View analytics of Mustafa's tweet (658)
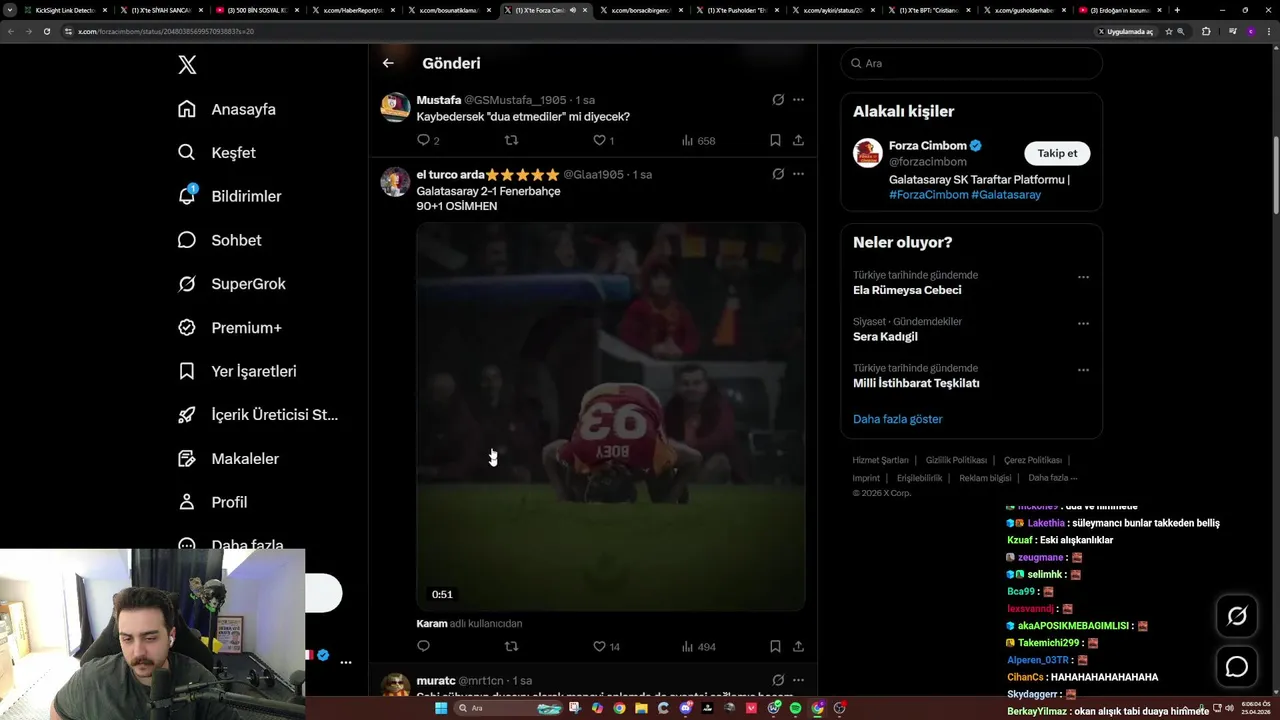Screen dimensions: 1280x720 click(698, 141)
